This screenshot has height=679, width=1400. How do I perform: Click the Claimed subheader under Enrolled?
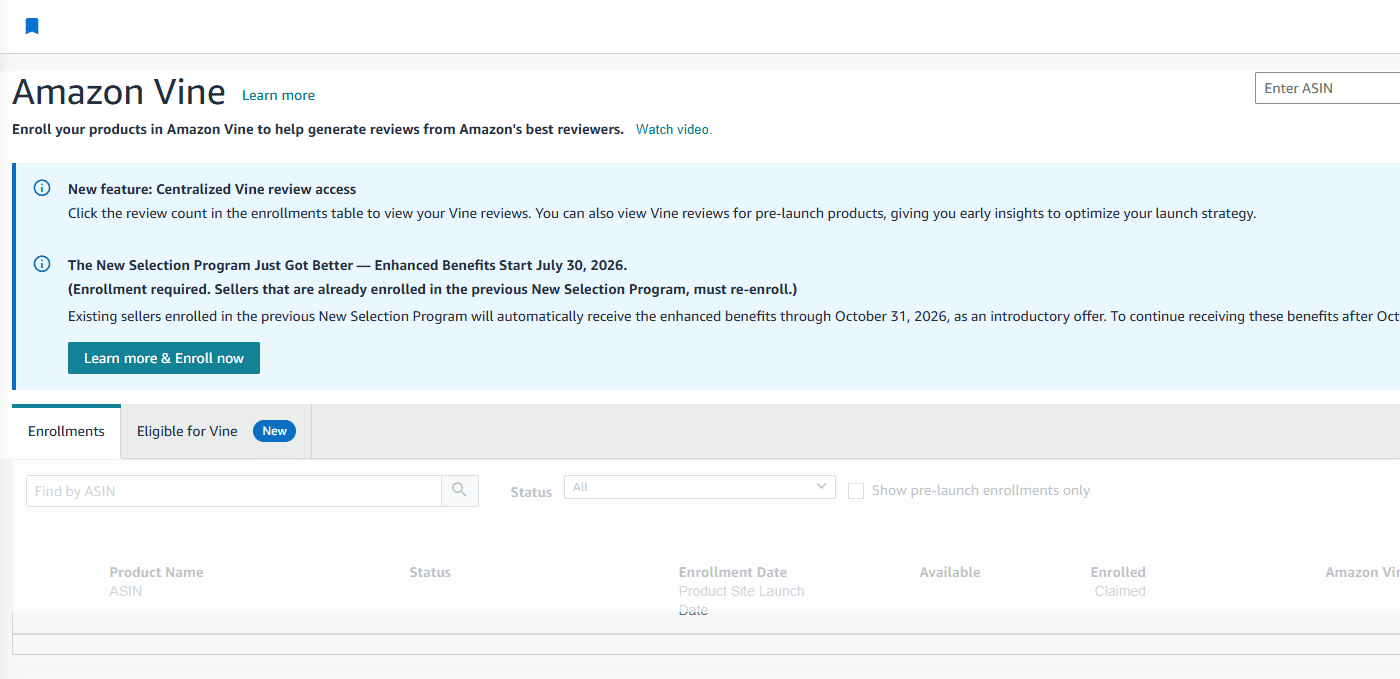pyautogui.click(x=1120, y=591)
